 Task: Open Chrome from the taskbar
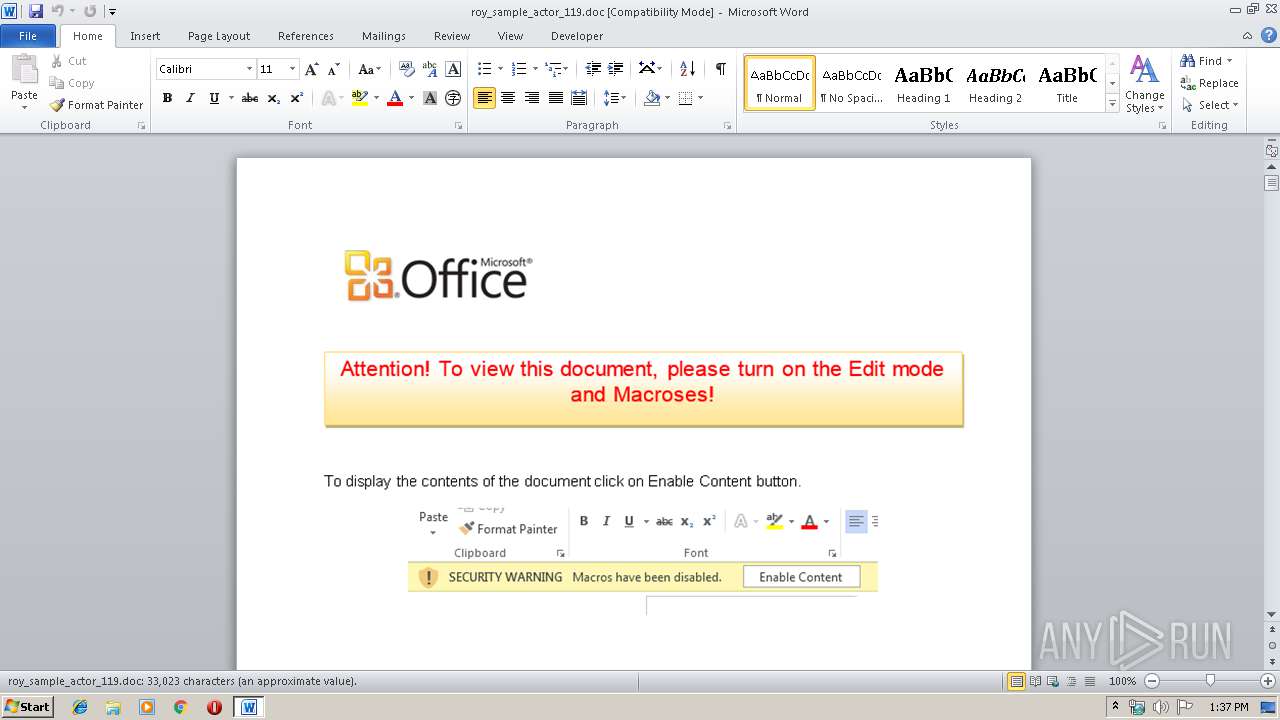point(181,707)
